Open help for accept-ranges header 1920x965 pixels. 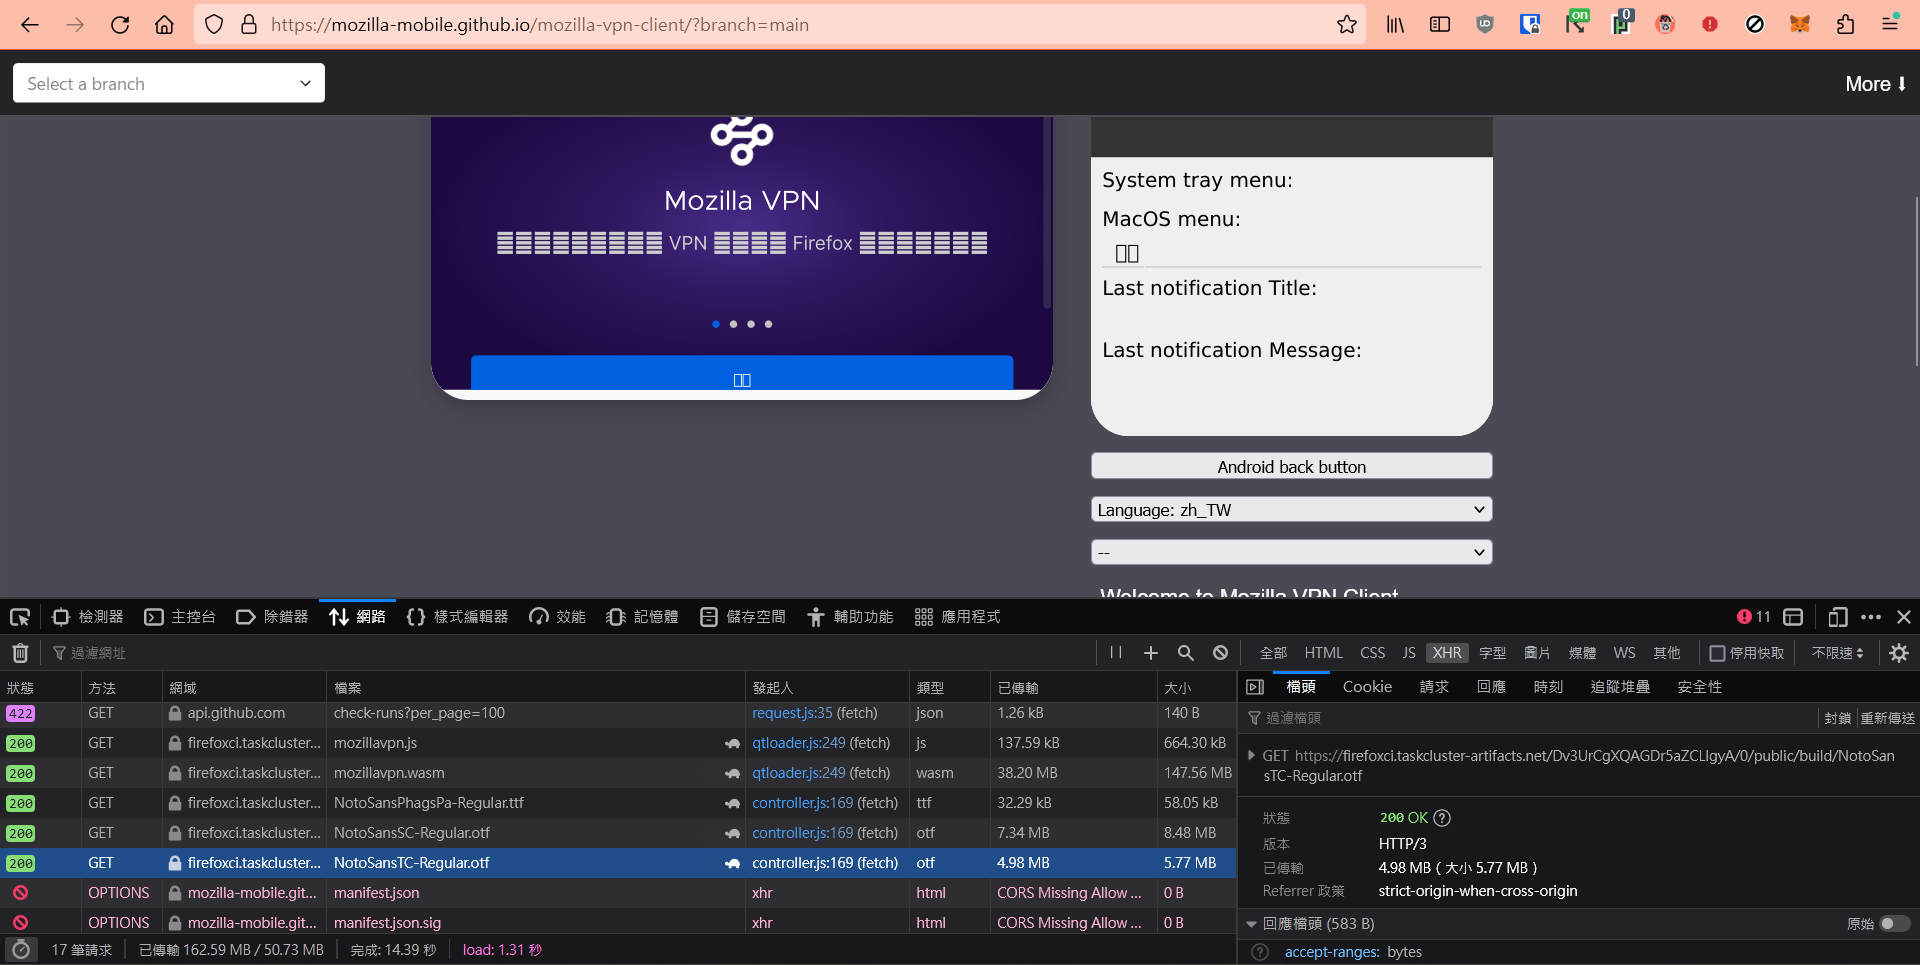point(1260,952)
